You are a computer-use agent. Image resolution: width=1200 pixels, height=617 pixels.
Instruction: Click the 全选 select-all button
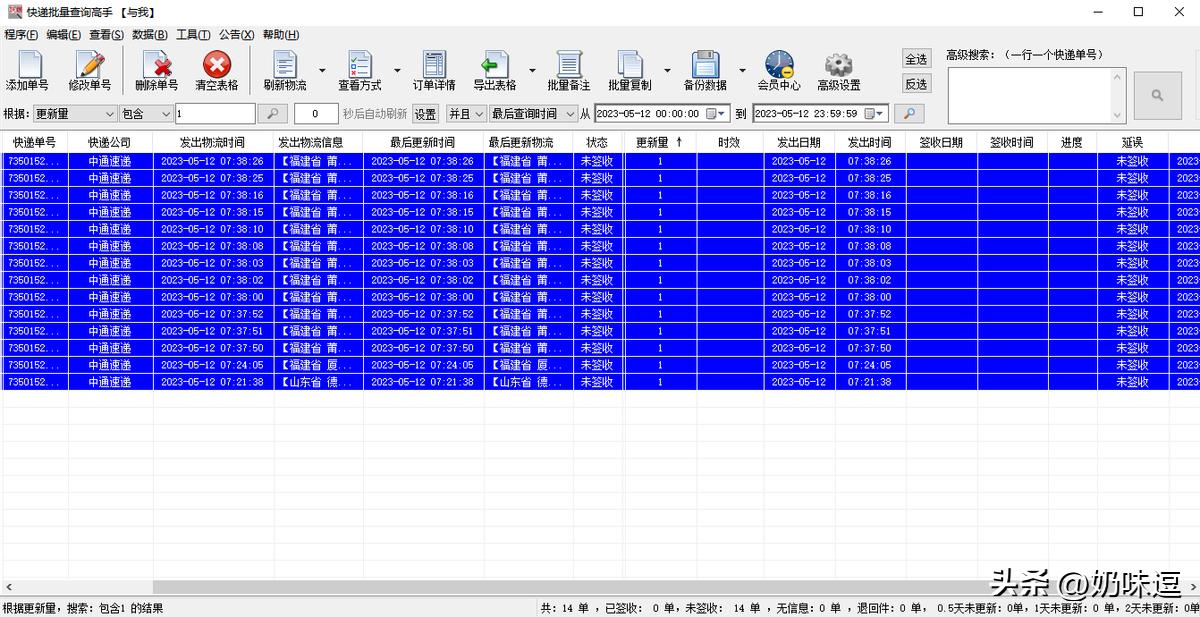[916, 59]
